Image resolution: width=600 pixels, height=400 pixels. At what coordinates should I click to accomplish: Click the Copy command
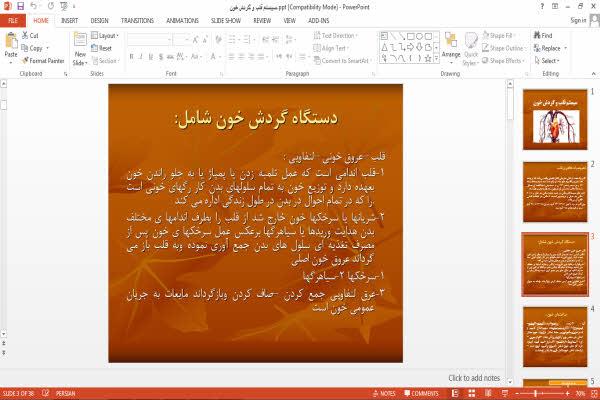32,48
